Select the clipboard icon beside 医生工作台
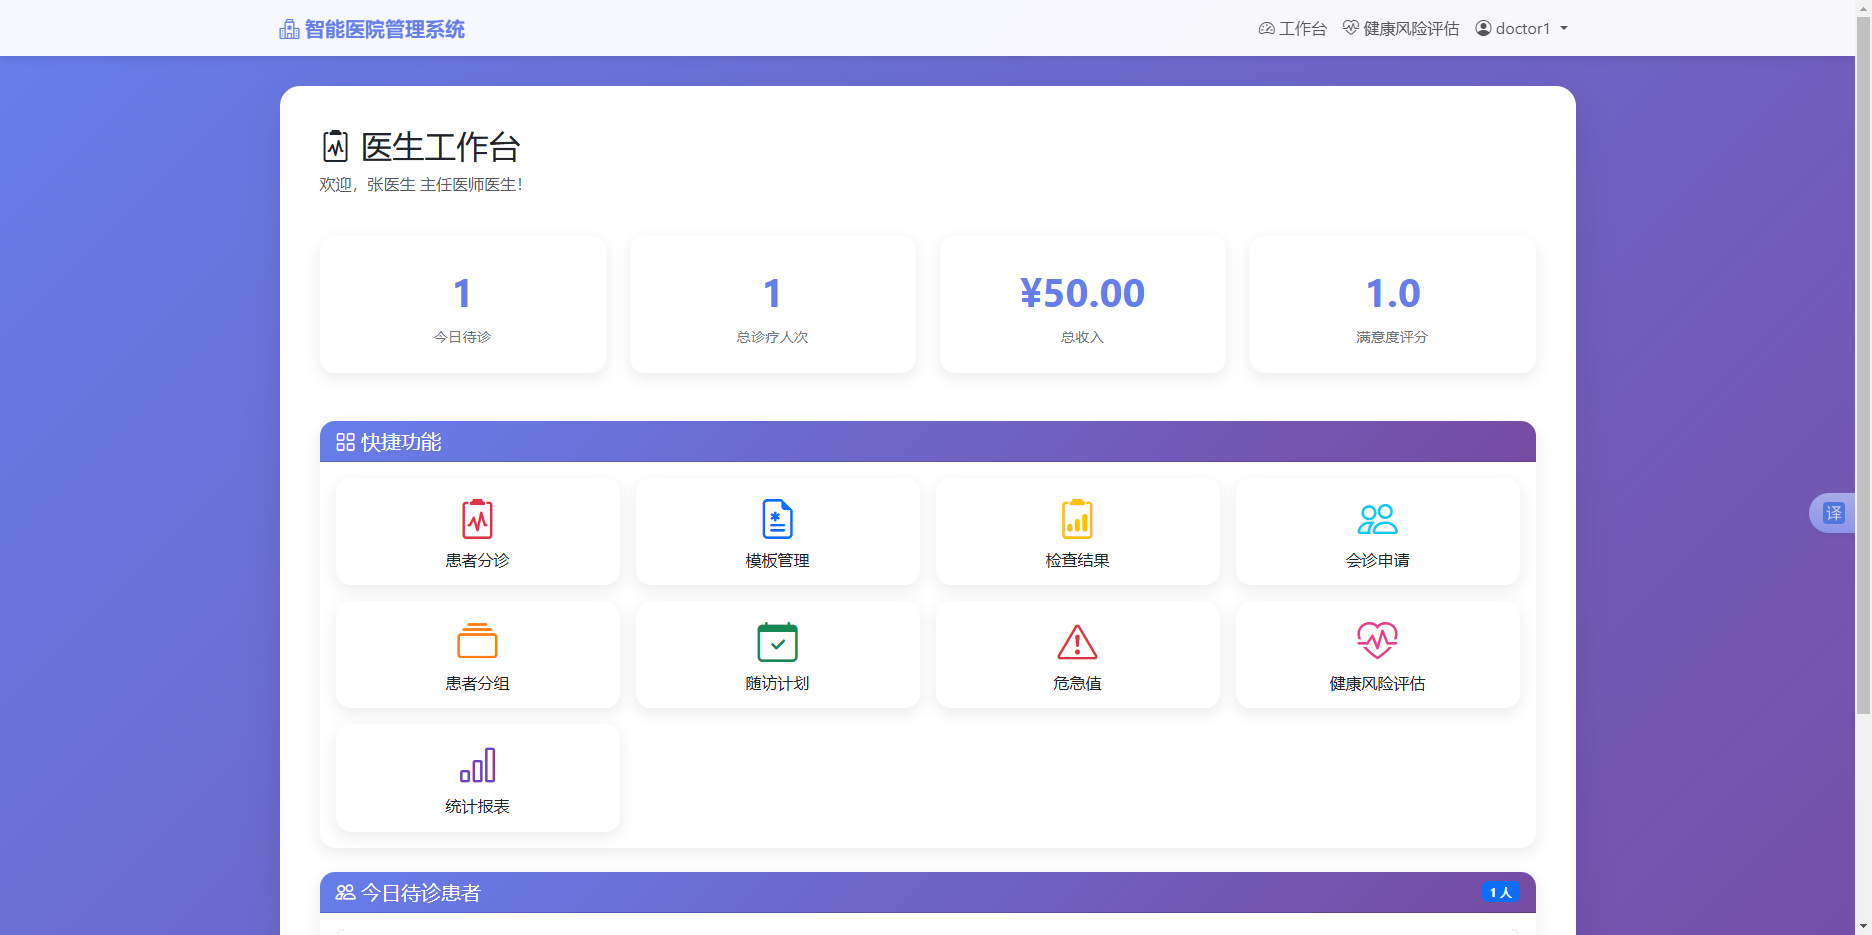Viewport: 1872px width, 935px height. 336,146
